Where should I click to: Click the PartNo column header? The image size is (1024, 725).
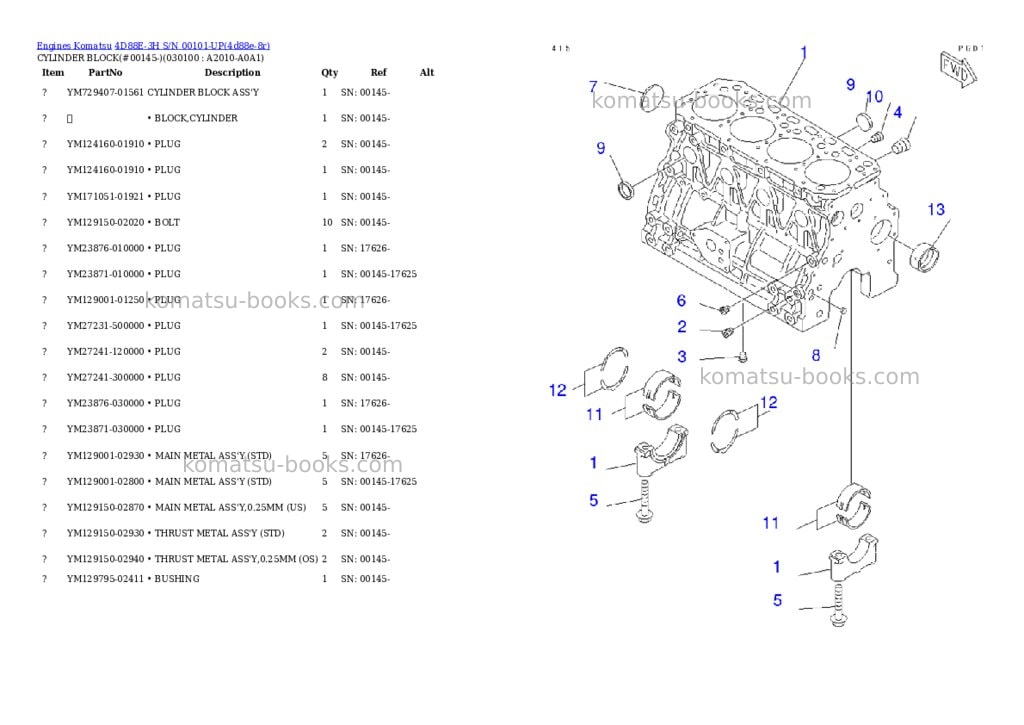[x=105, y=72]
